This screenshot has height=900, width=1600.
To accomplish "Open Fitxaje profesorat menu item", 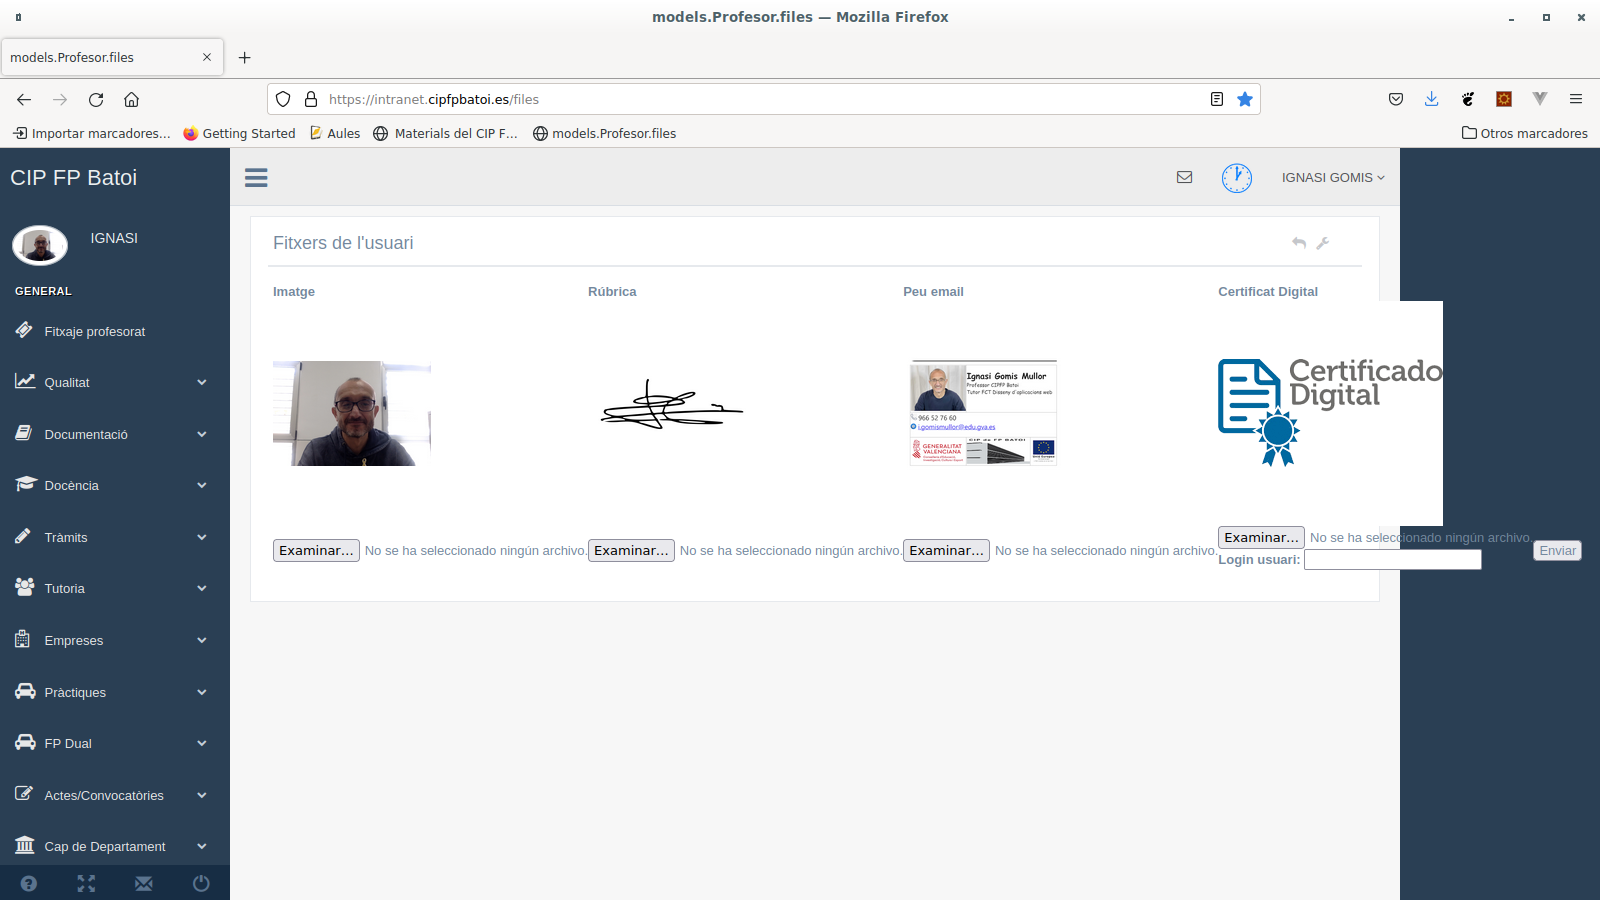I will (x=95, y=331).
